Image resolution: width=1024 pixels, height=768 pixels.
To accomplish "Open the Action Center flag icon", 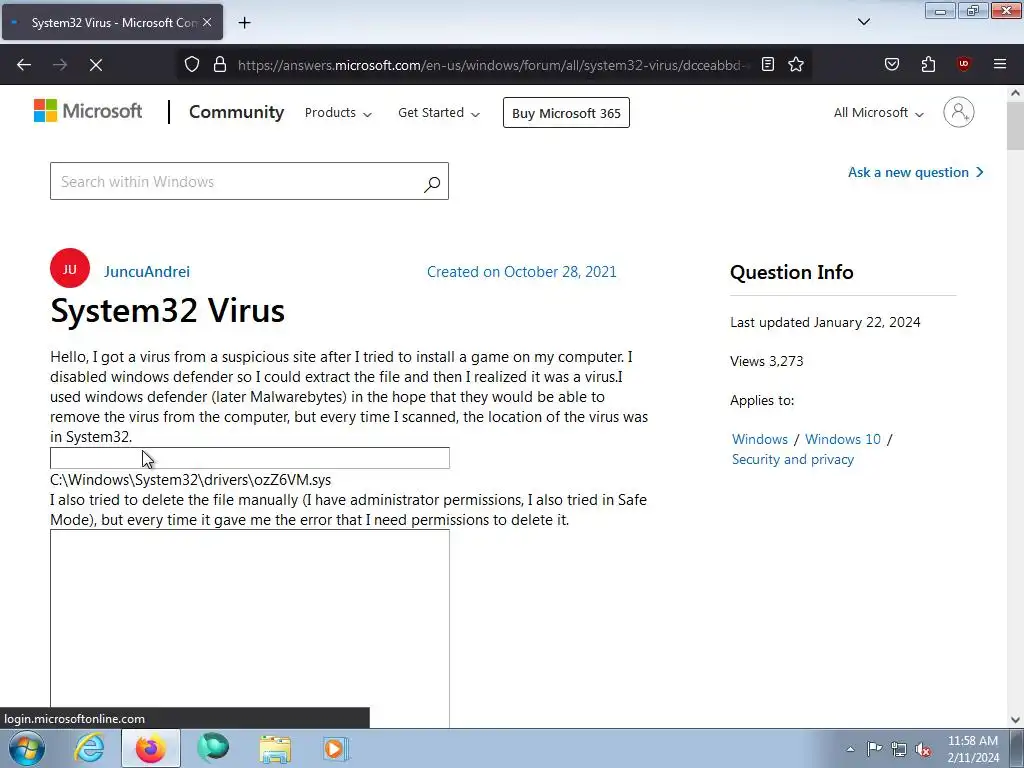I will click(874, 749).
